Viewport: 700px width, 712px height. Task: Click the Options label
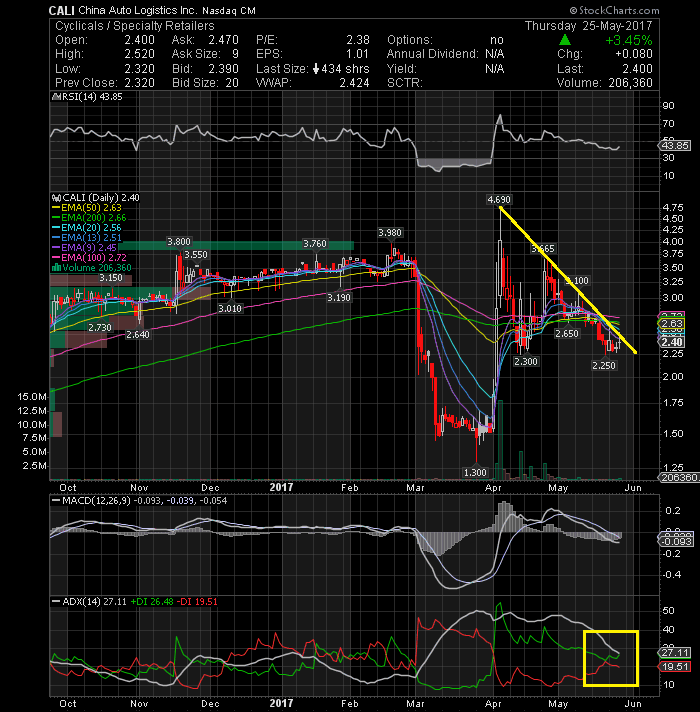point(409,40)
